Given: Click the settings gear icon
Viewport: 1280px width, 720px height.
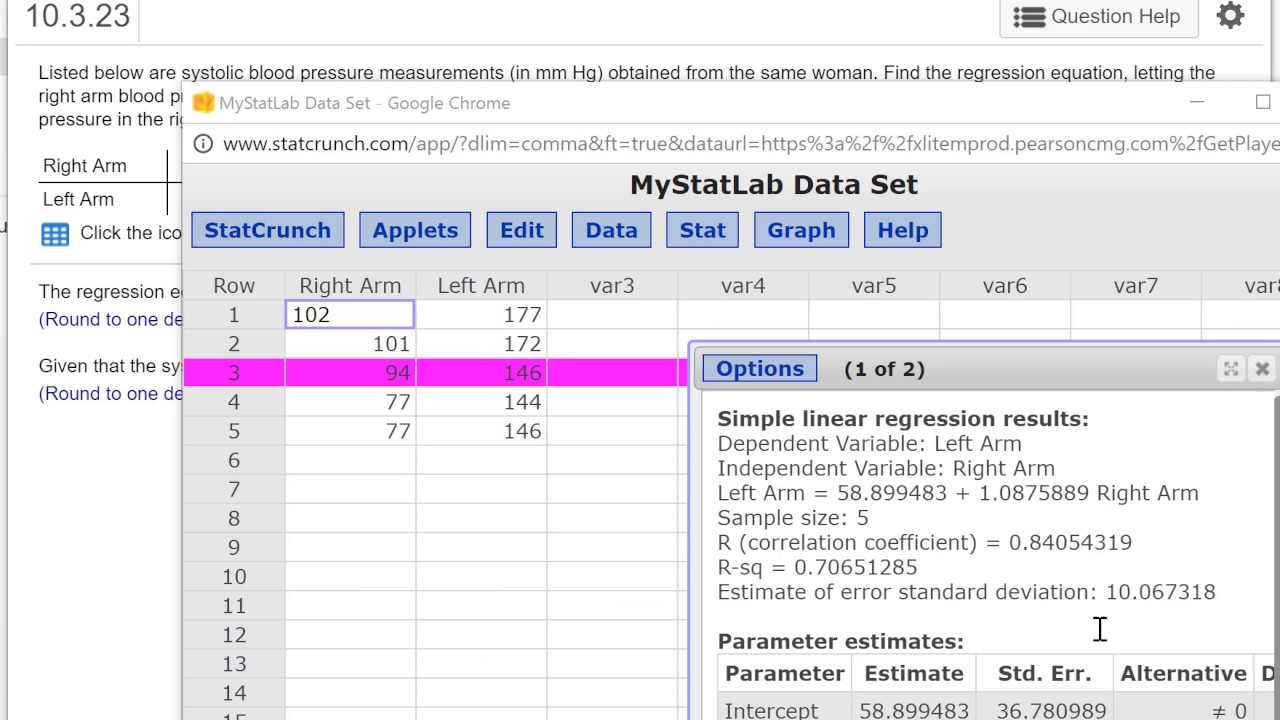Looking at the screenshot, I should 1230,16.
